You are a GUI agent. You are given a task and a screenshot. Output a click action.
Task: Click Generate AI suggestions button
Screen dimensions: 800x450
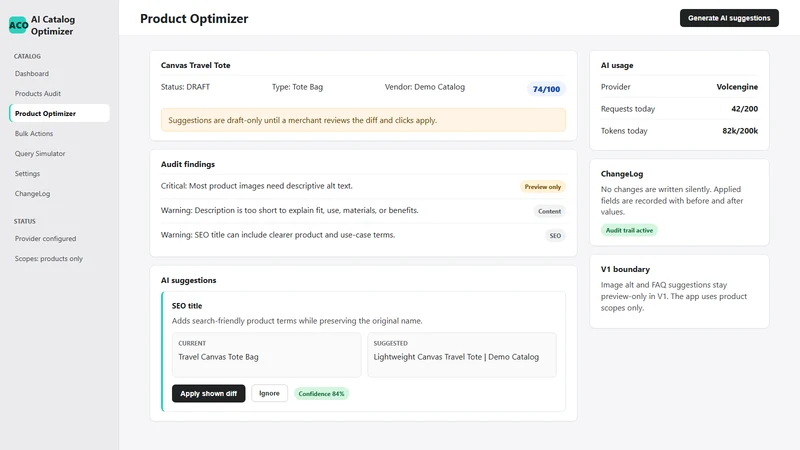point(729,18)
